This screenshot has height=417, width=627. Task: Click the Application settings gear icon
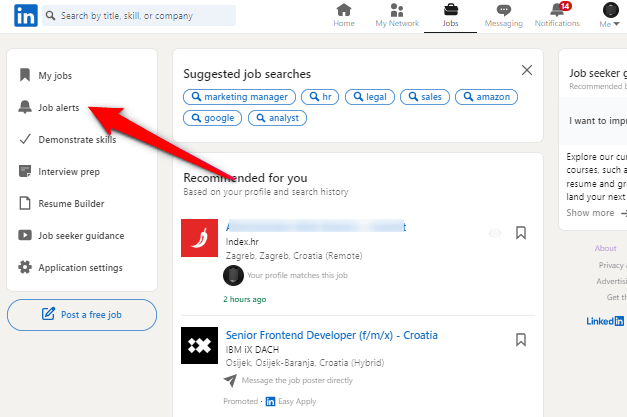[x=25, y=267]
